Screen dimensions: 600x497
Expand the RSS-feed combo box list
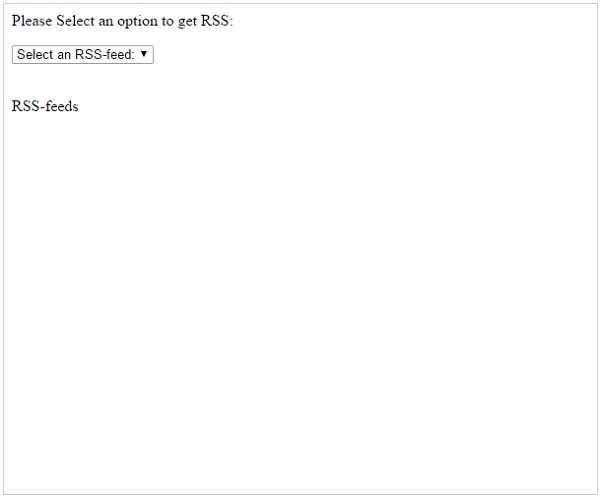pos(83,54)
